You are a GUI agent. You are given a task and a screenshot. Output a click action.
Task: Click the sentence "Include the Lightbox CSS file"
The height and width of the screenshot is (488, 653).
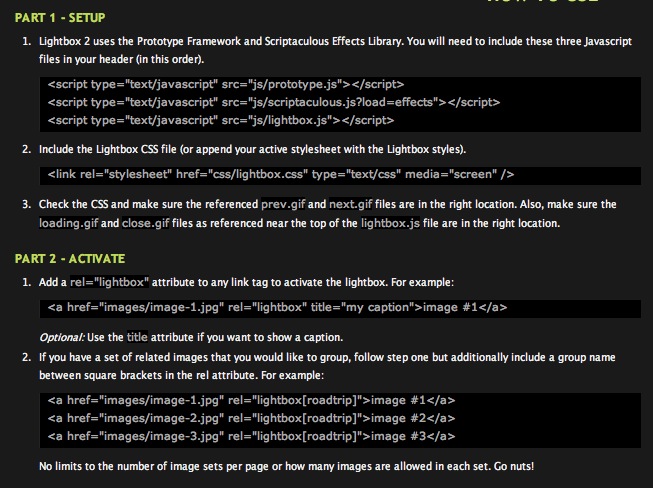click(x=252, y=149)
